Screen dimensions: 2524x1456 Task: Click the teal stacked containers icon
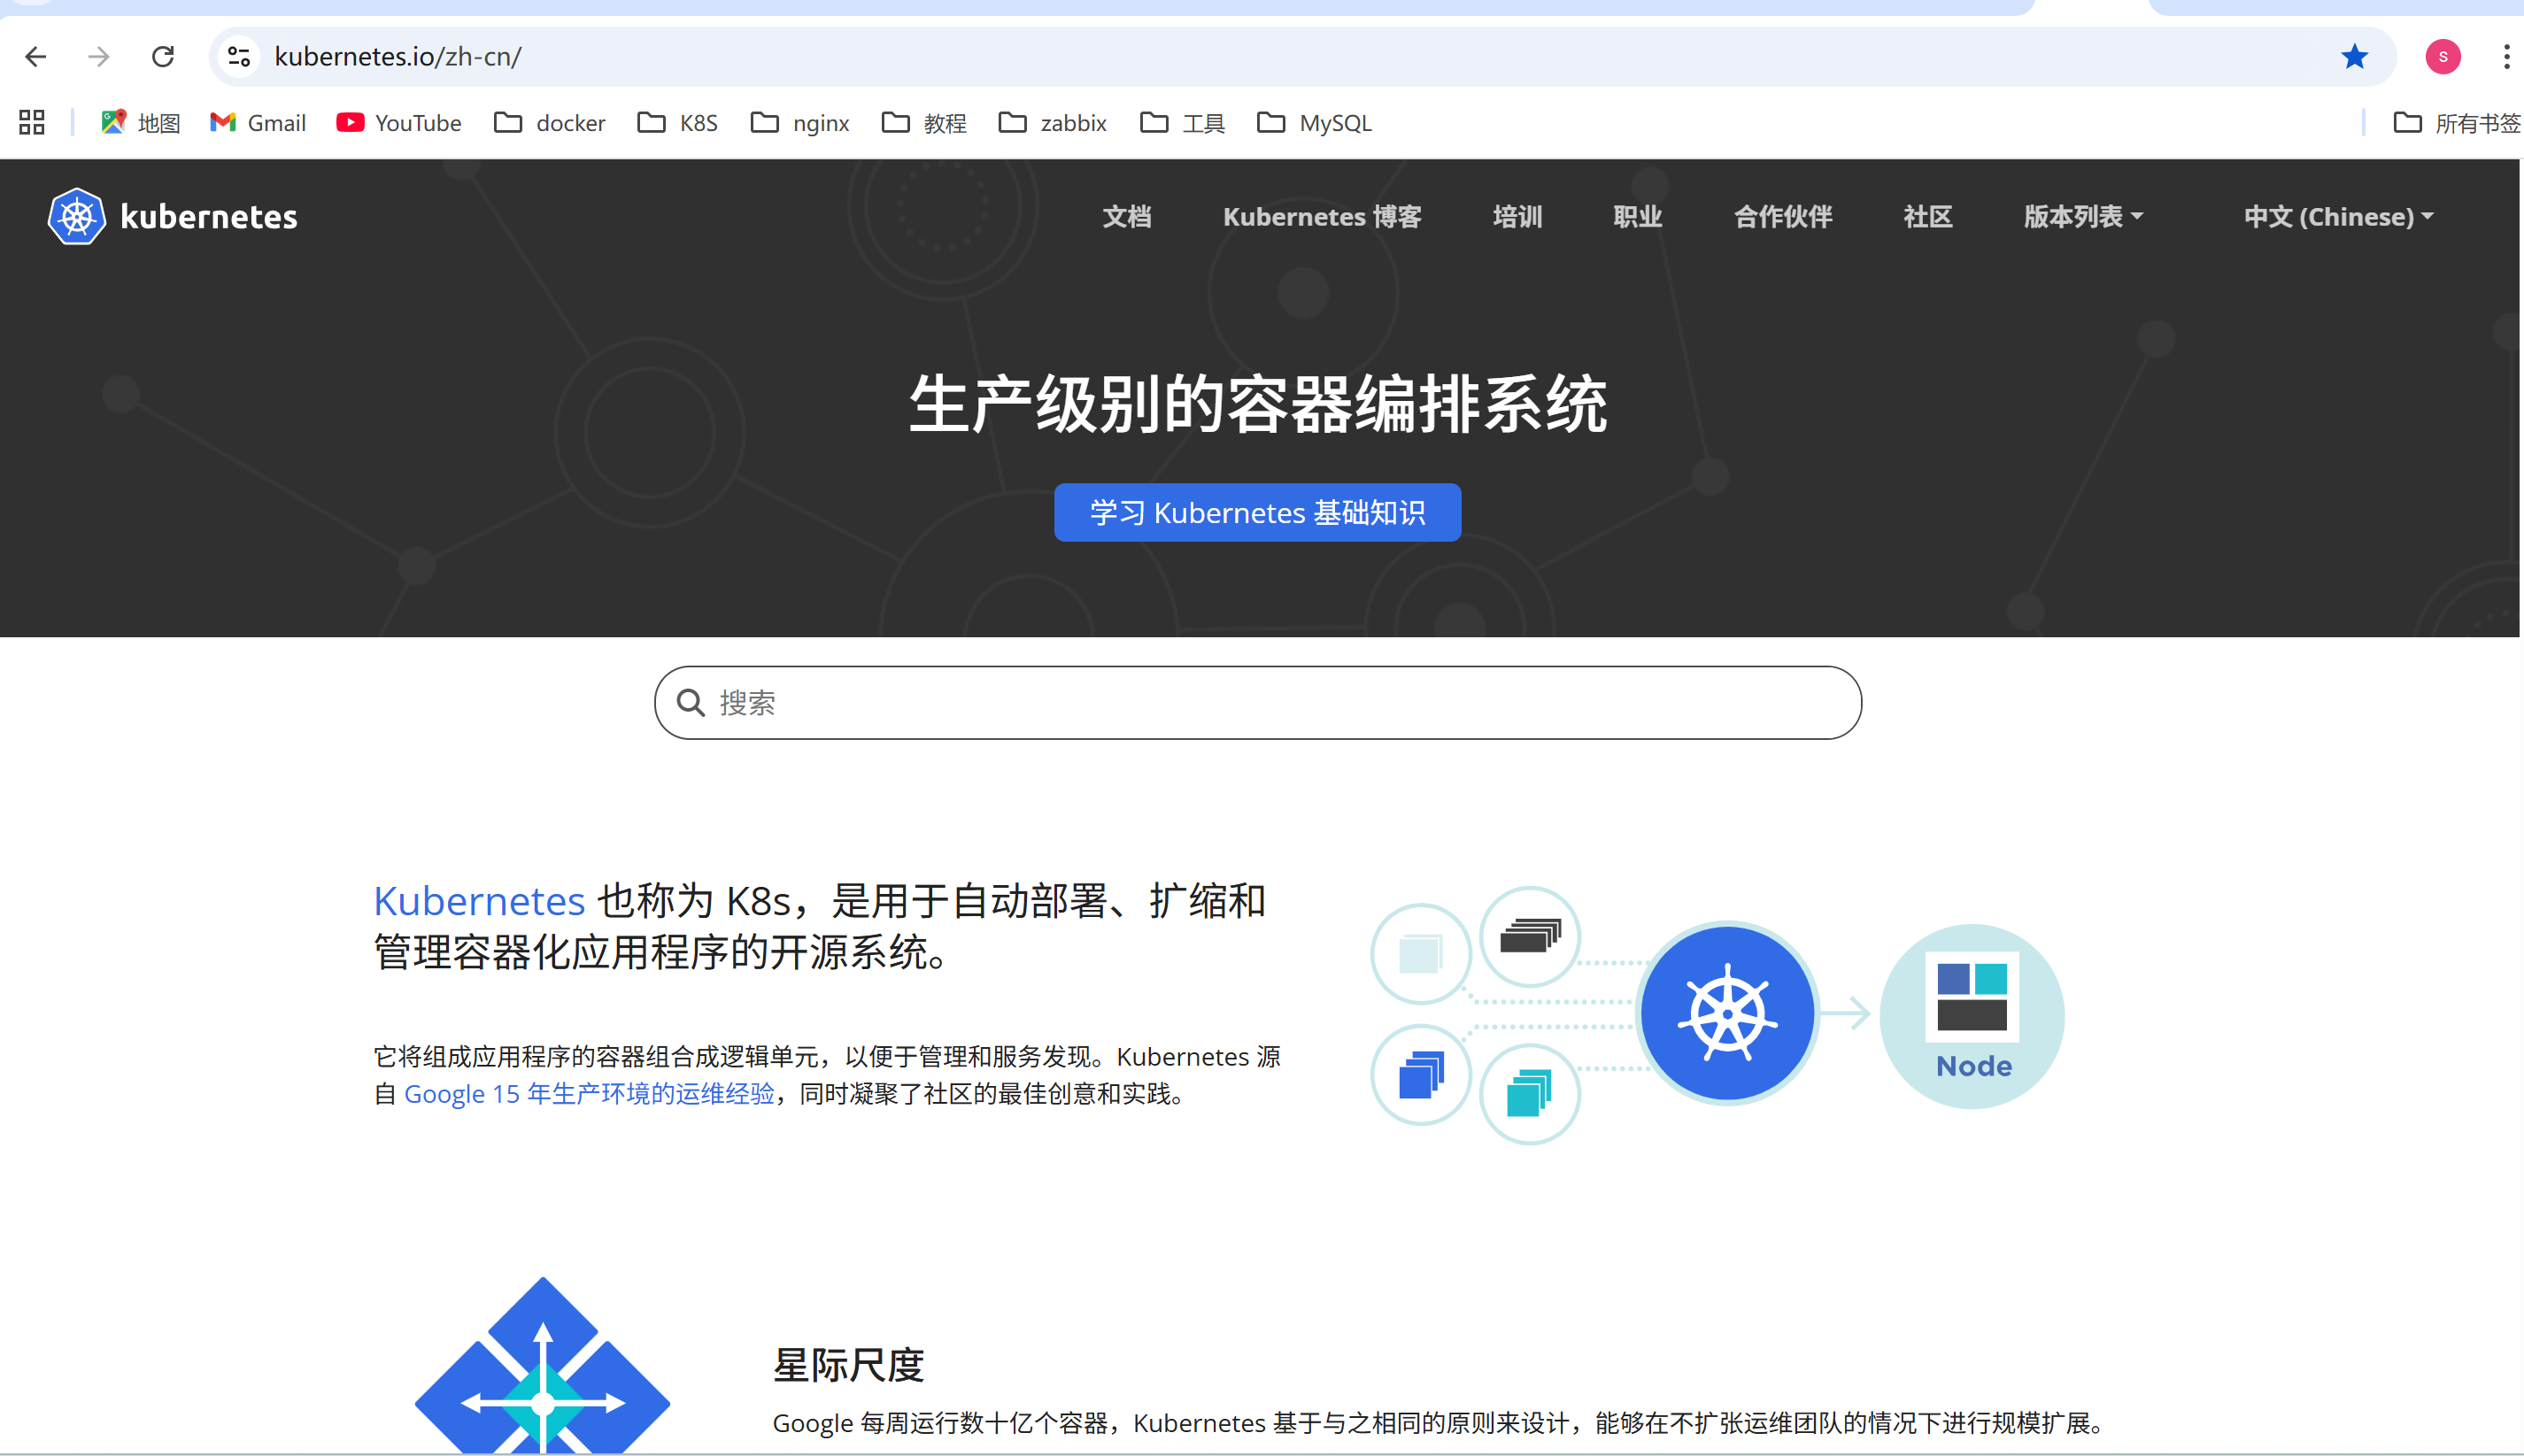click(1529, 1094)
